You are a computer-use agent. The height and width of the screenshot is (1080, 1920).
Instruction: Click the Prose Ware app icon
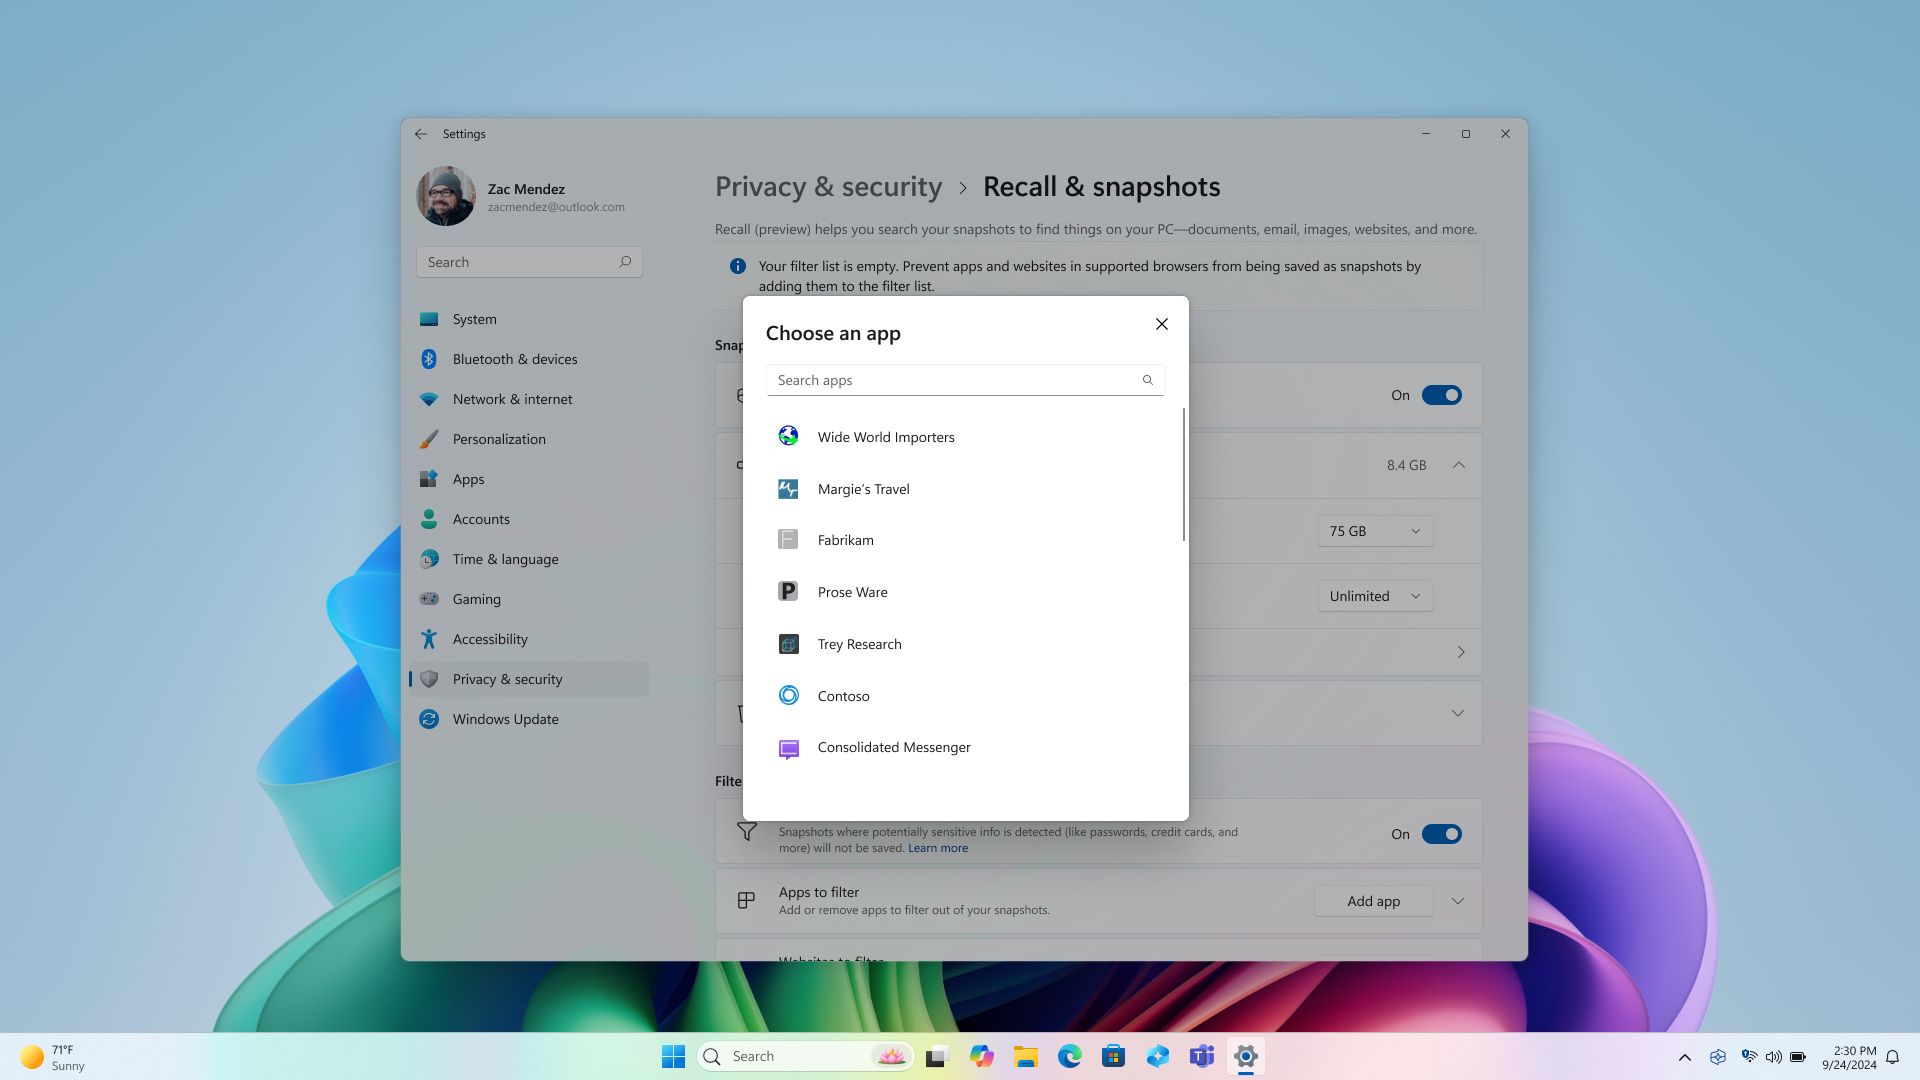tap(787, 591)
